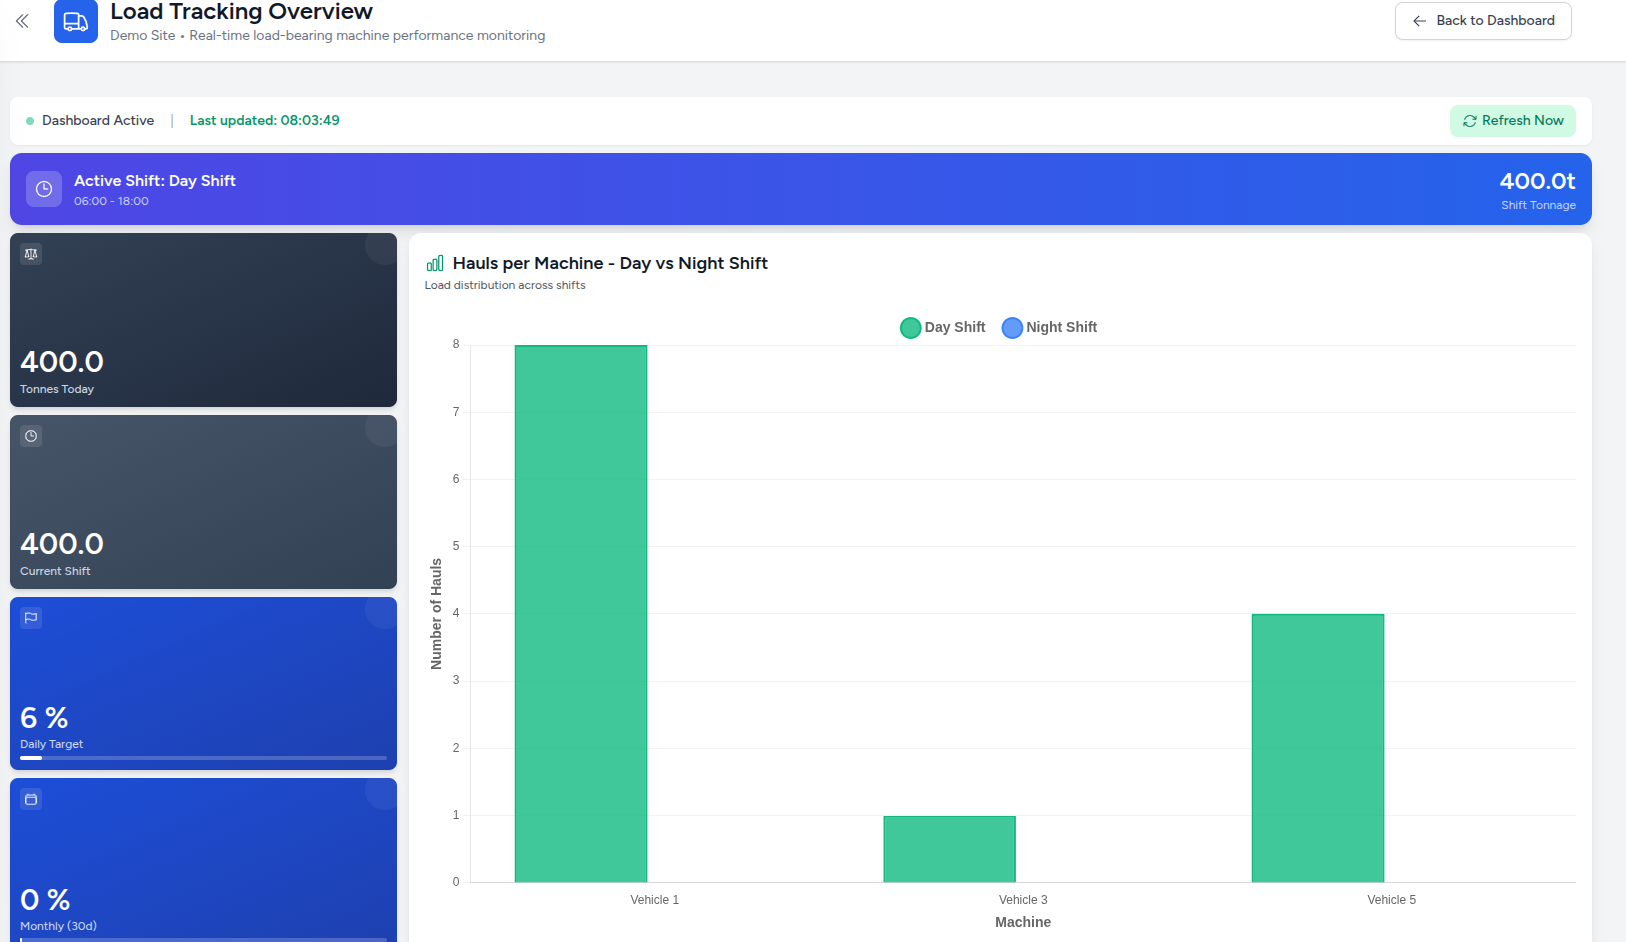Image resolution: width=1626 pixels, height=942 pixels.
Task: Click the clock icon on Current Shift card
Action: (30, 436)
